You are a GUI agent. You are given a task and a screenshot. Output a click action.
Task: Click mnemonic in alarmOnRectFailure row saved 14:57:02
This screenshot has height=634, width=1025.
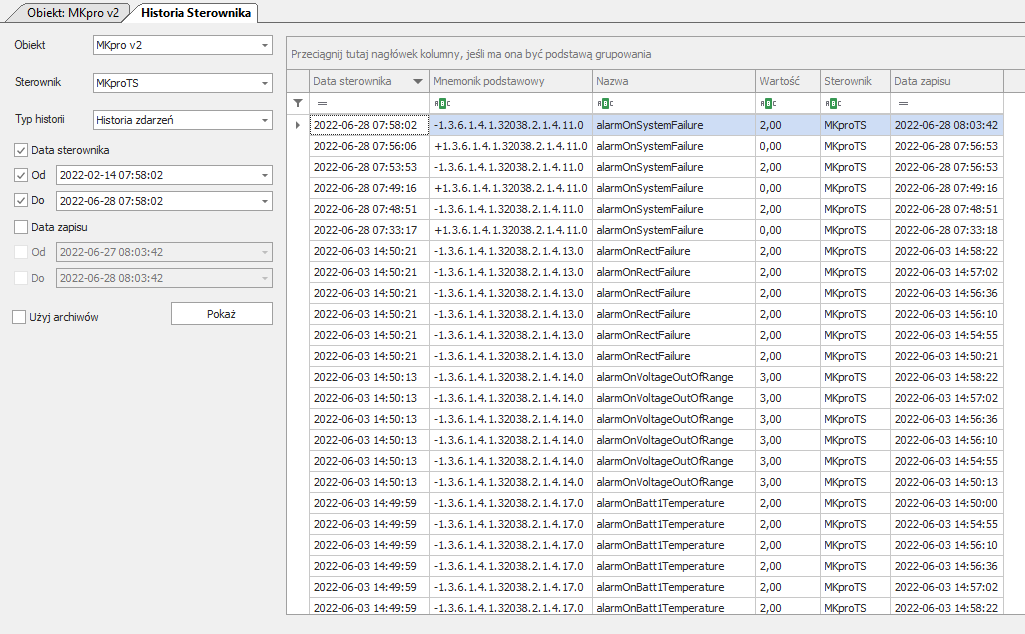511,272
